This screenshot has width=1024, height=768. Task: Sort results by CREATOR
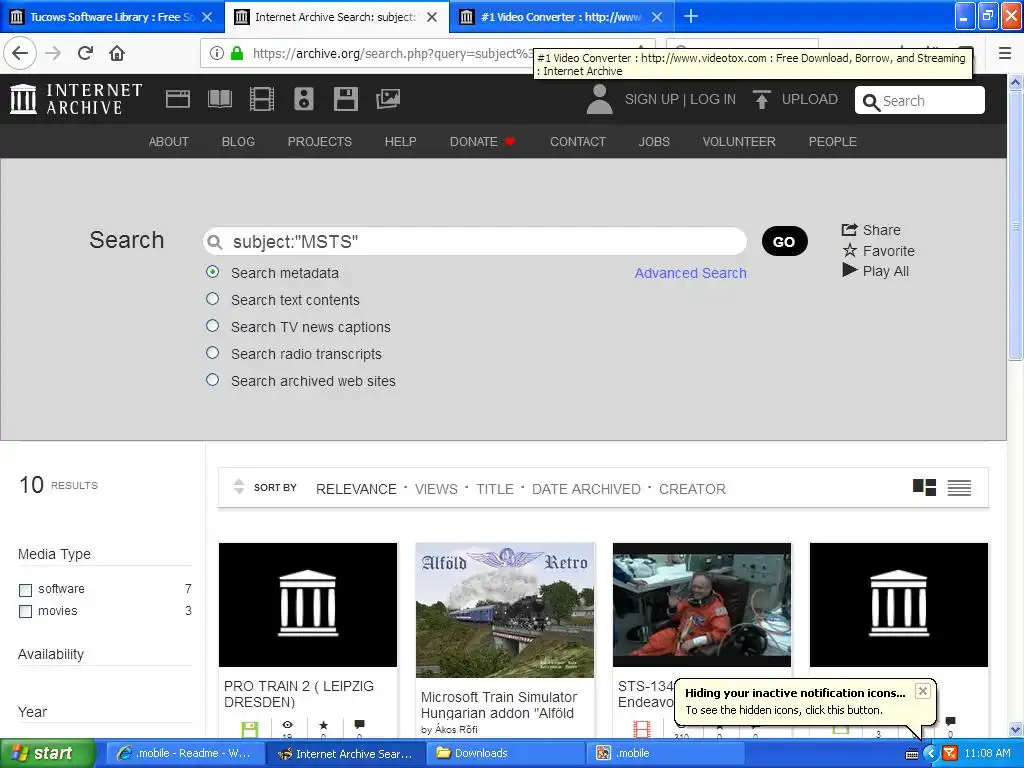pyautogui.click(x=692, y=489)
